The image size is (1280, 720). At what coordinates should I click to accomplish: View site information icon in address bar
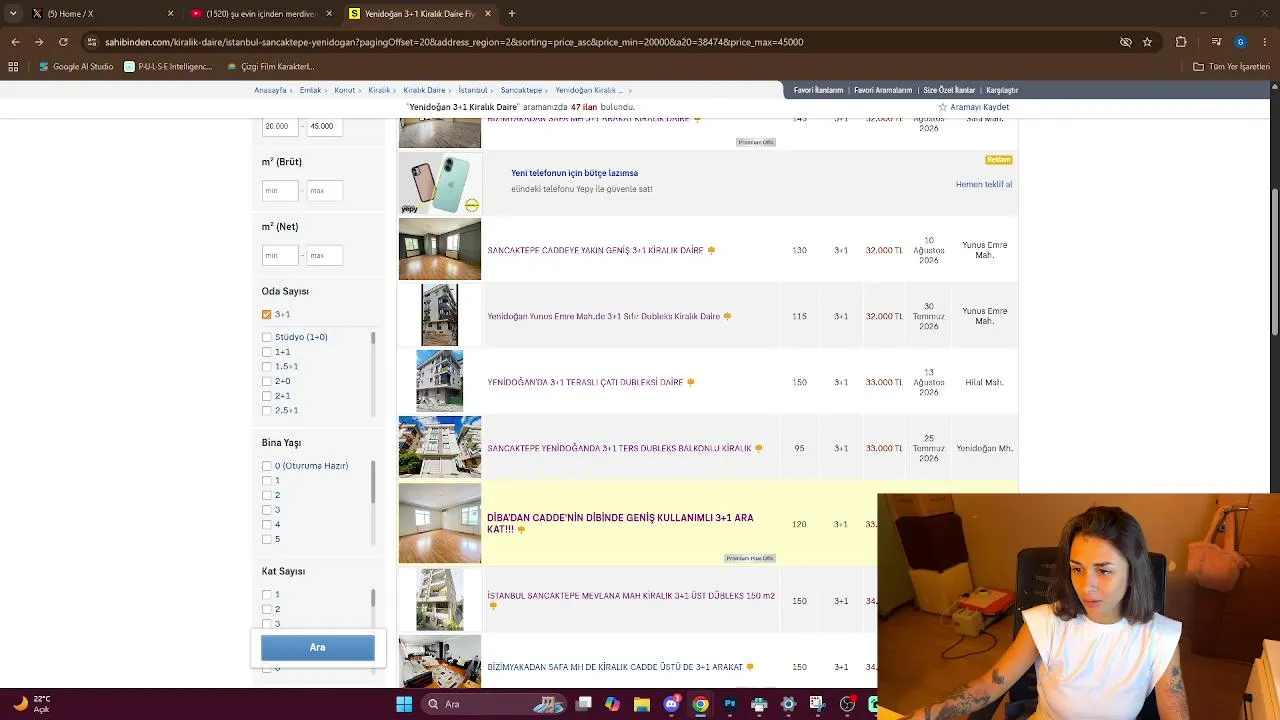(x=92, y=42)
